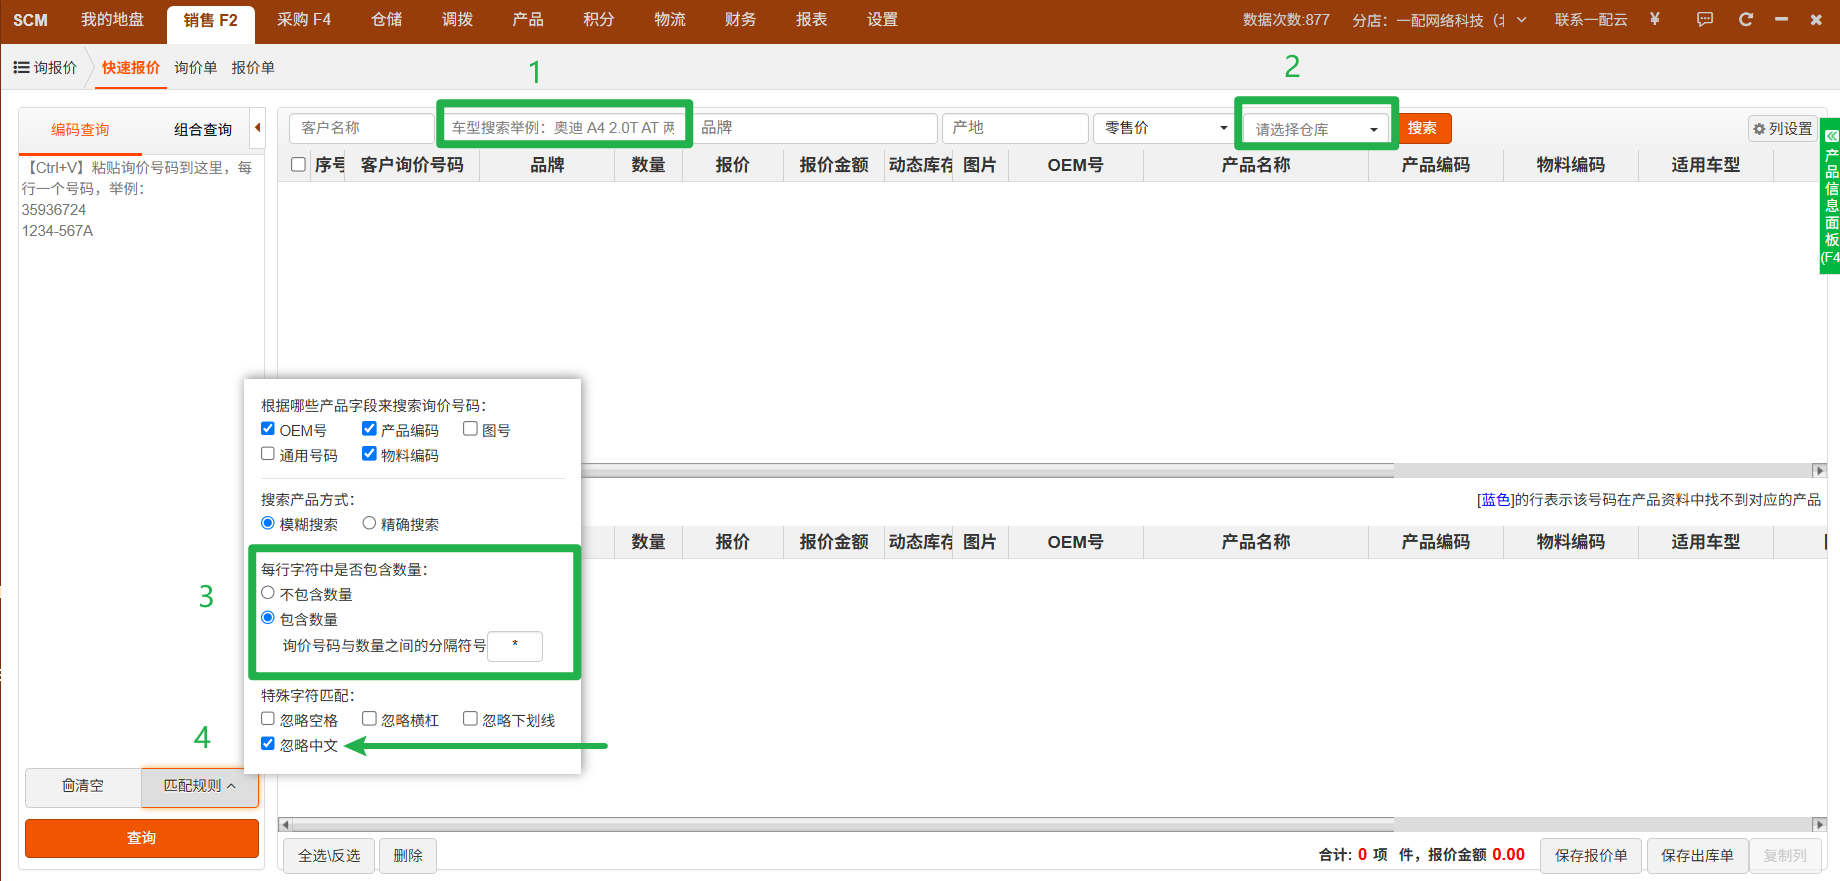
Task: Open the chat message bubble icon
Action: click(1705, 19)
